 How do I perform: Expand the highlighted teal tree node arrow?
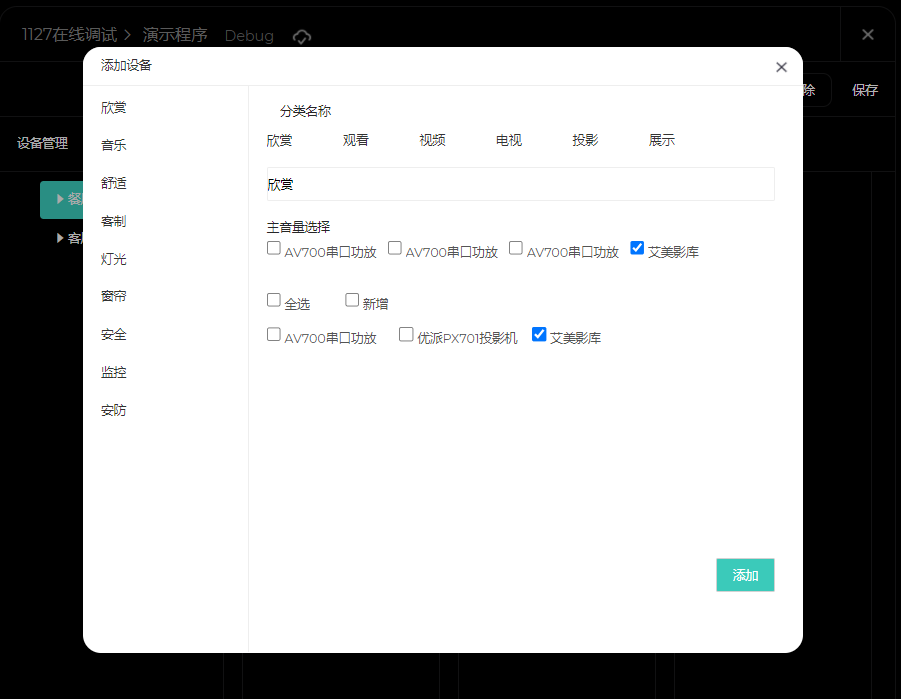click(60, 199)
